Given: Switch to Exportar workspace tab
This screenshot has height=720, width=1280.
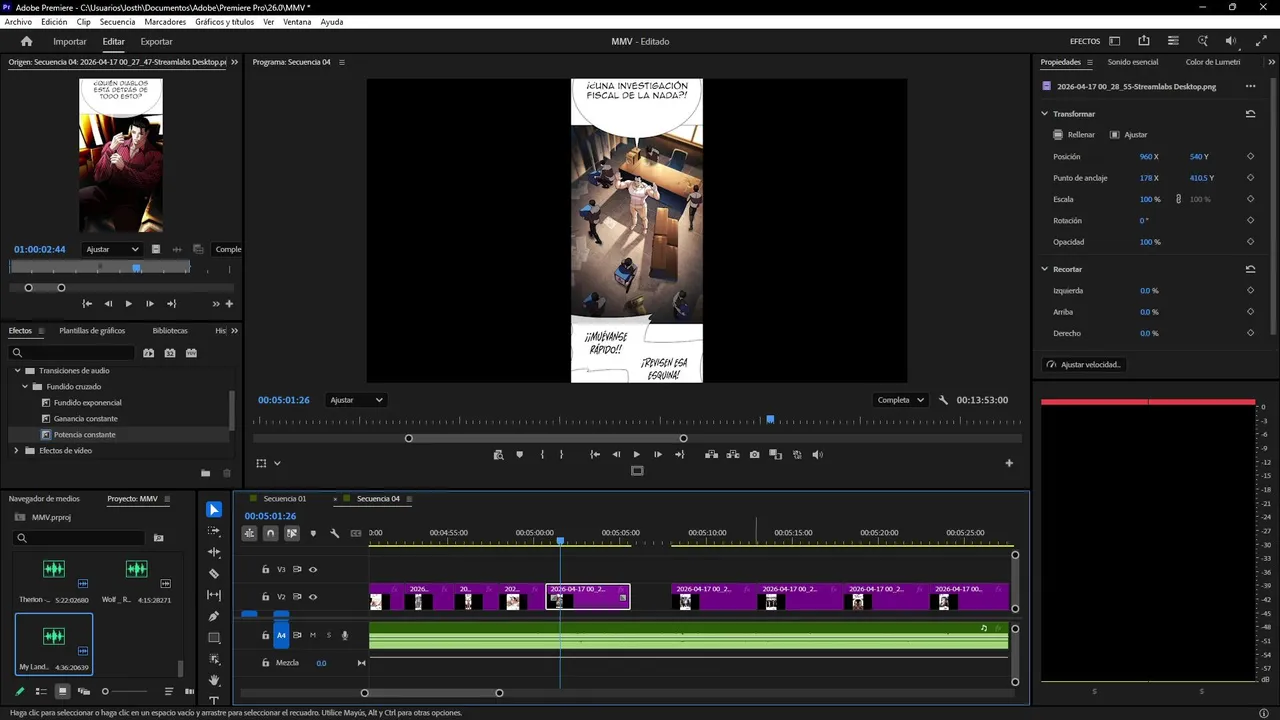Looking at the screenshot, I should tap(156, 41).
